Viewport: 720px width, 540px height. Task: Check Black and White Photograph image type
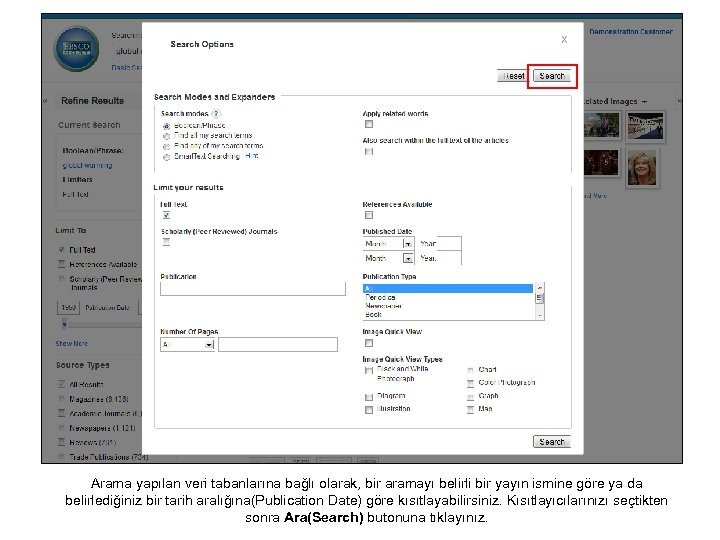369,371
